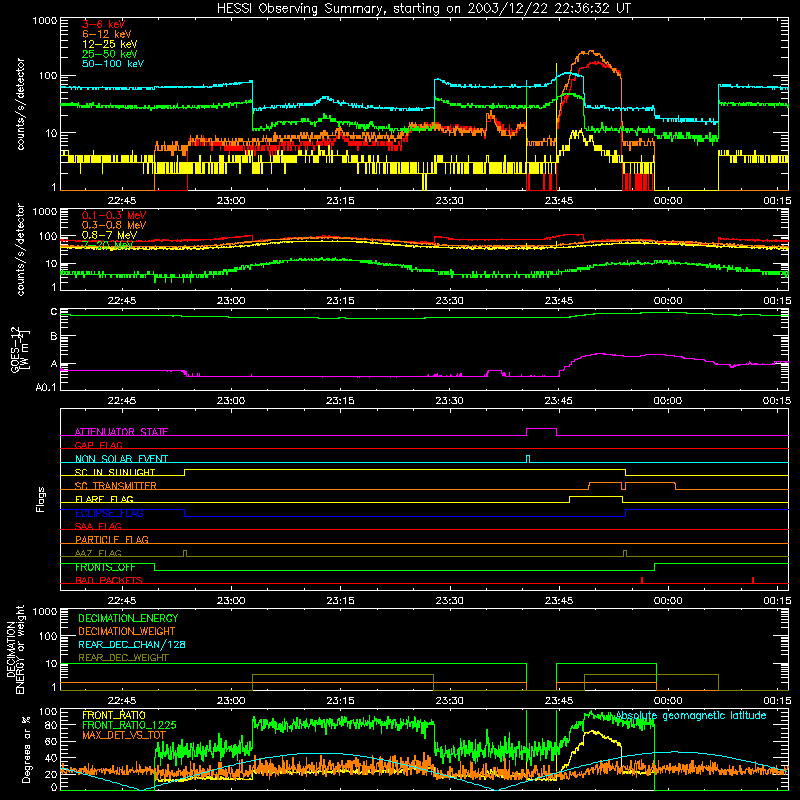
Task: Click 23:00 tick under the keV panel
Action: click(231, 201)
